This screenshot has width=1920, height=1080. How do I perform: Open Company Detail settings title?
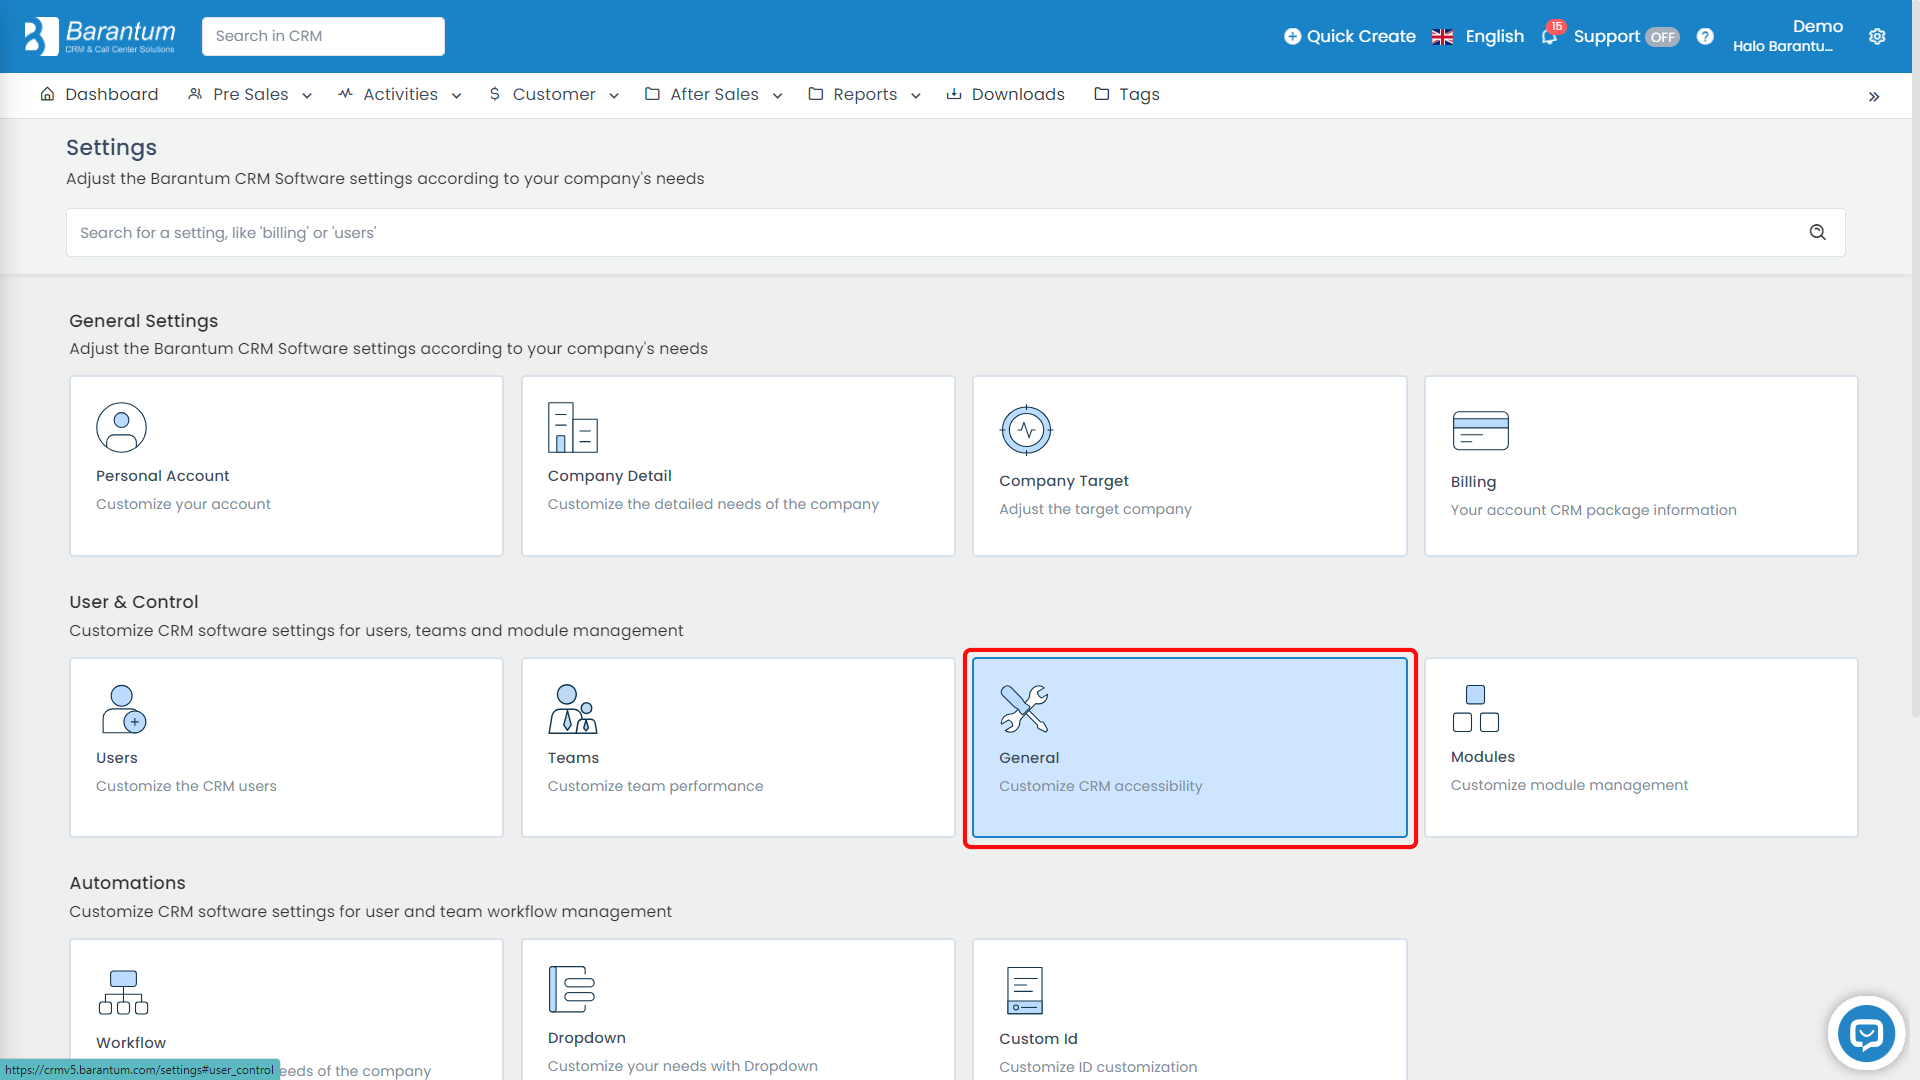(x=609, y=476)
